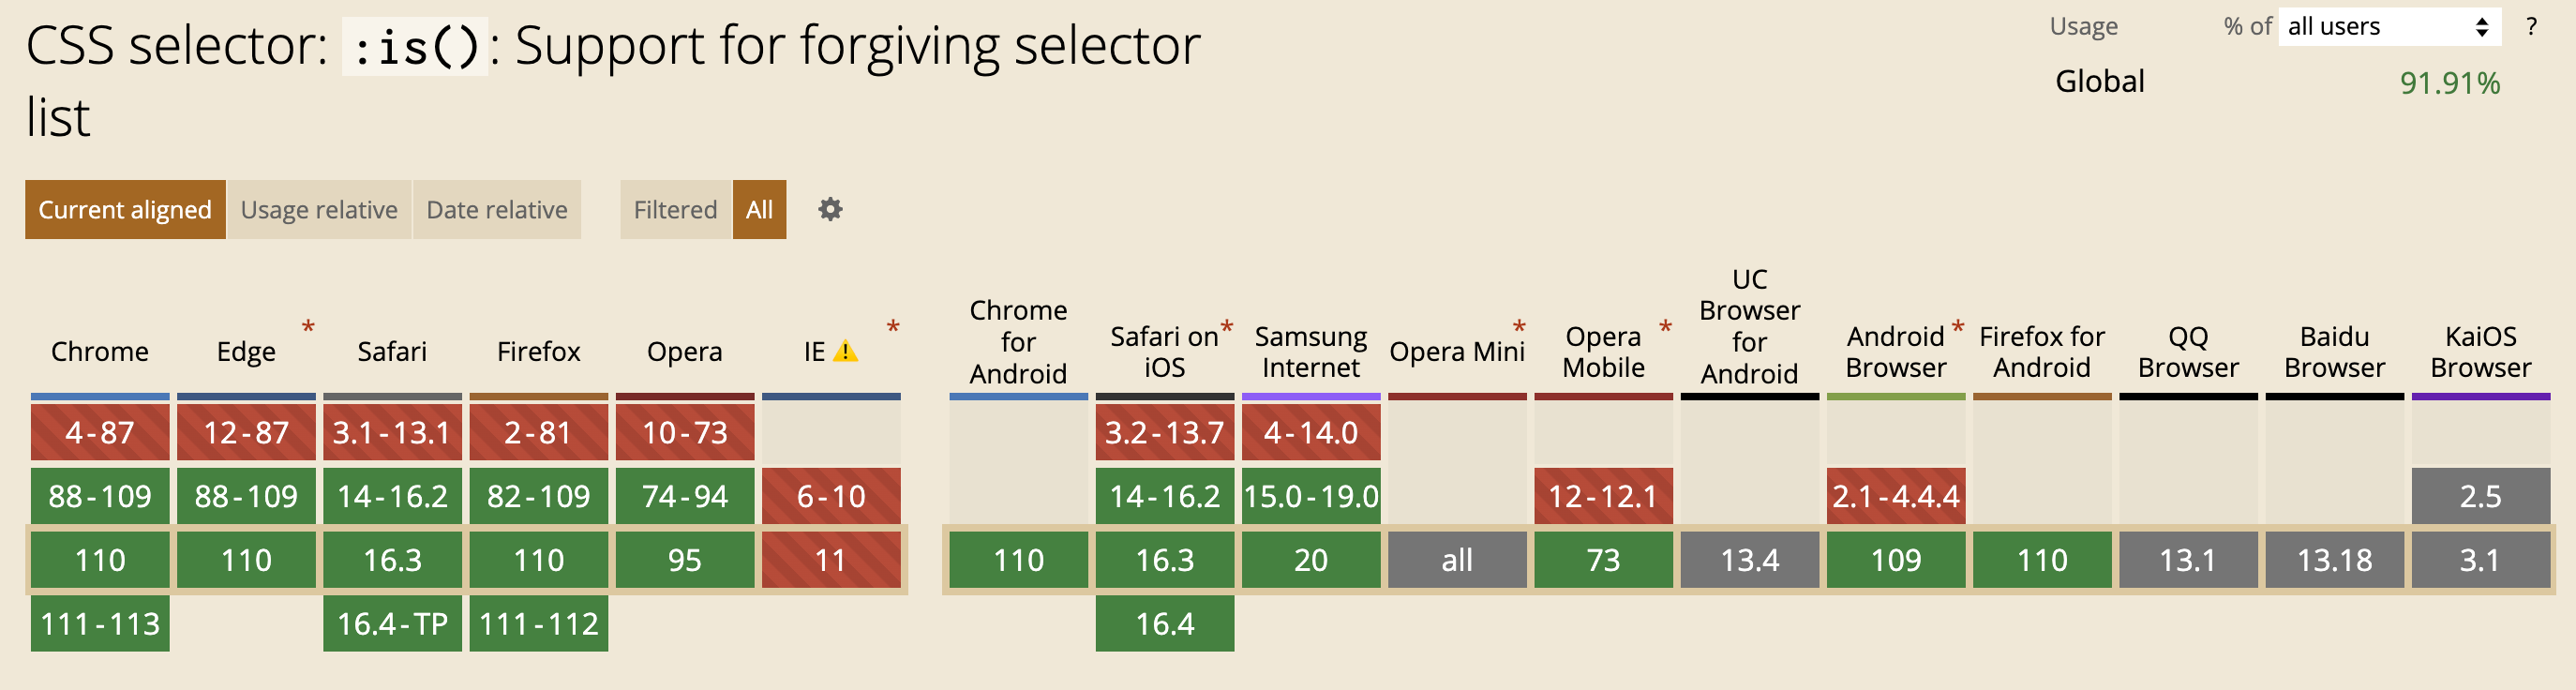Click the Samsung Internet 15.0-19.0 cell
2576x690 pixels.
tap(1310, 496)
